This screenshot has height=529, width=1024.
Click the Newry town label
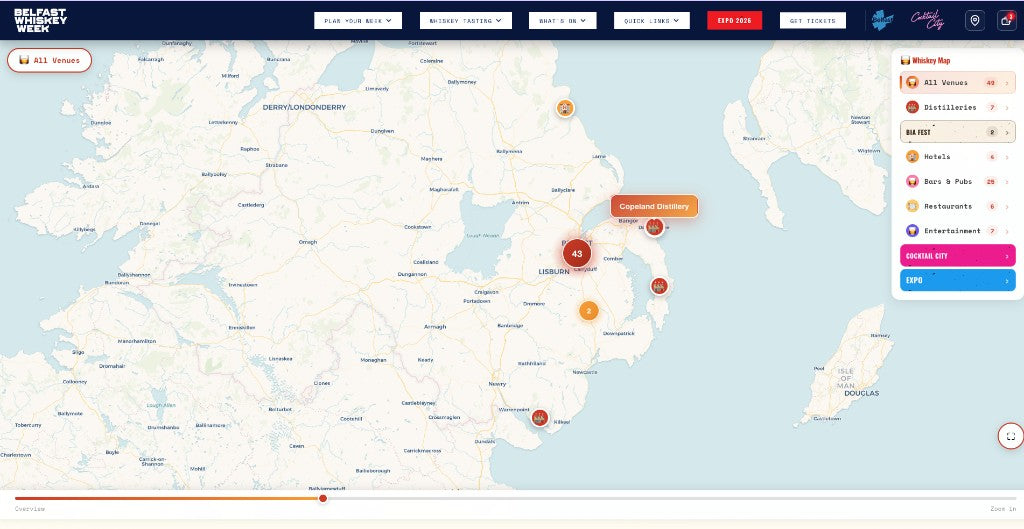pyautogui.click(x=497, y=384)
